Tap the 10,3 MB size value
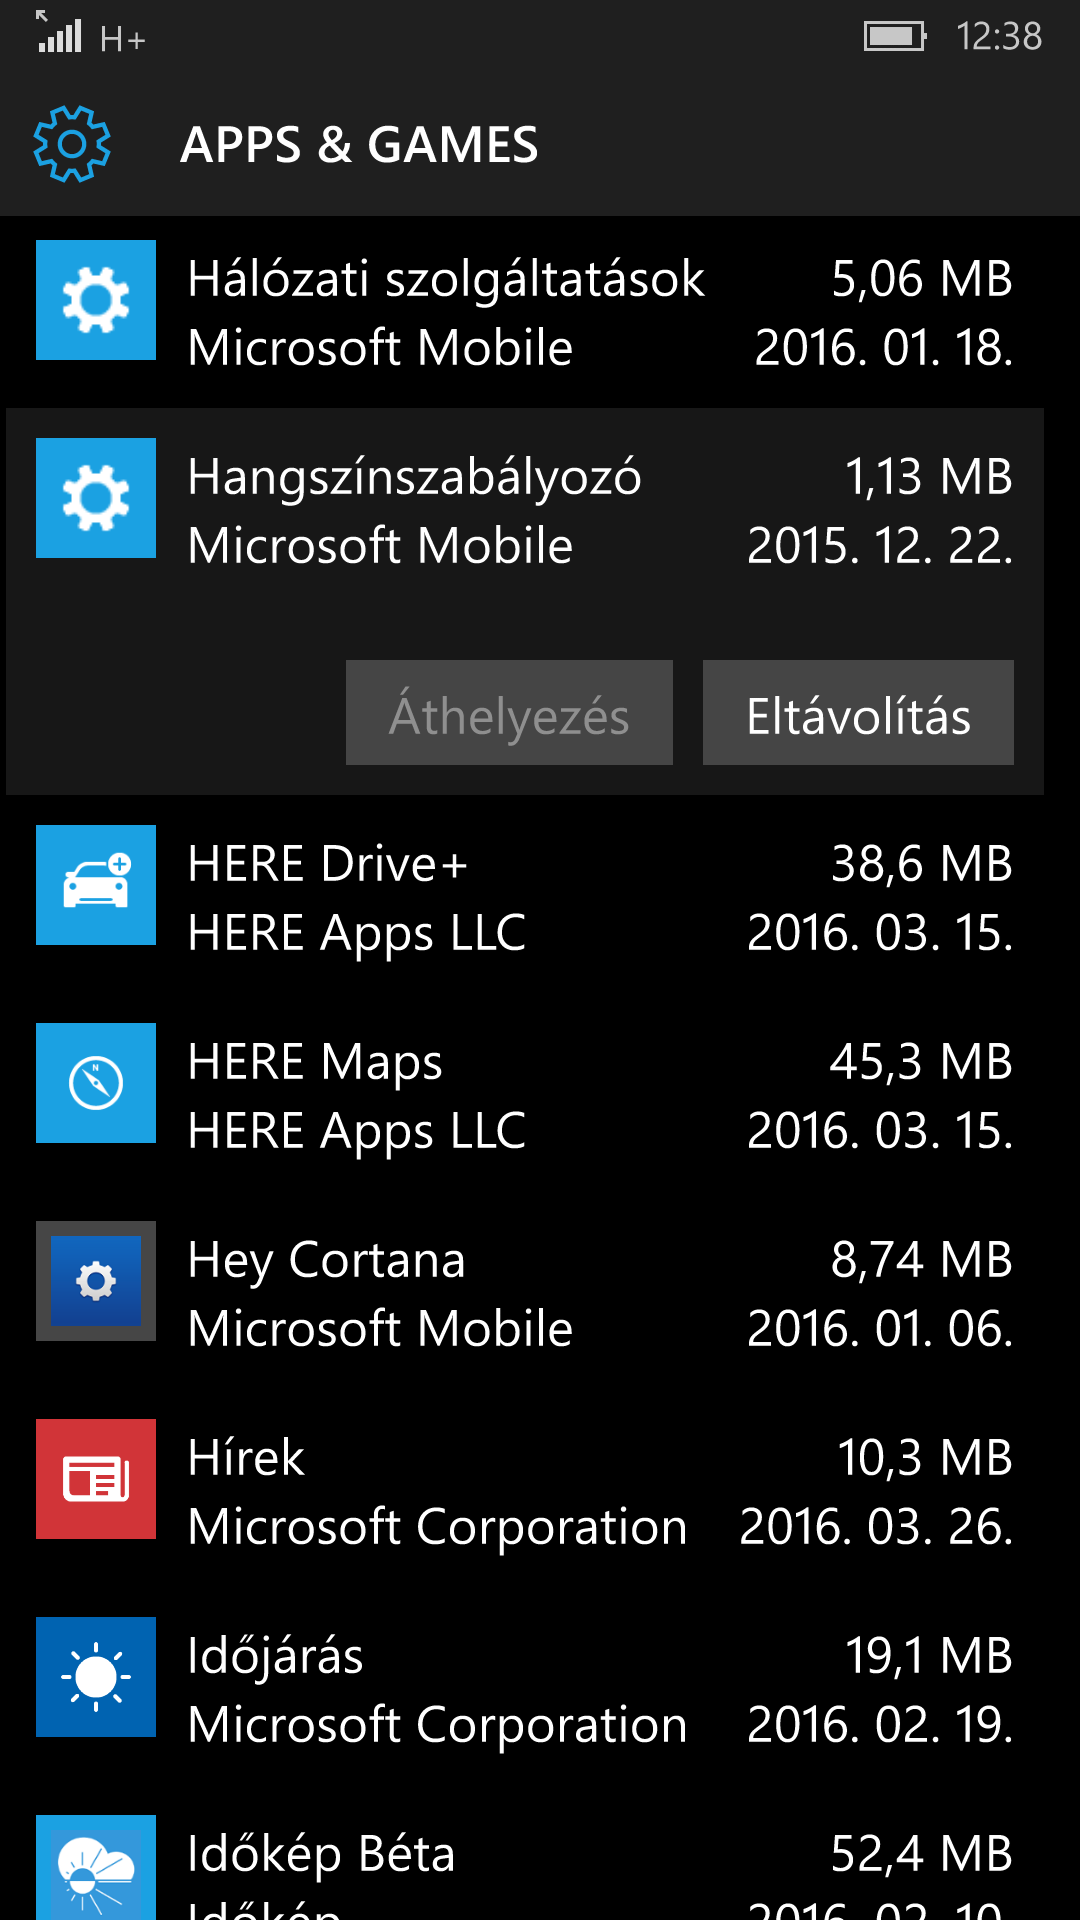1080x1920 pixels. 925,1458
